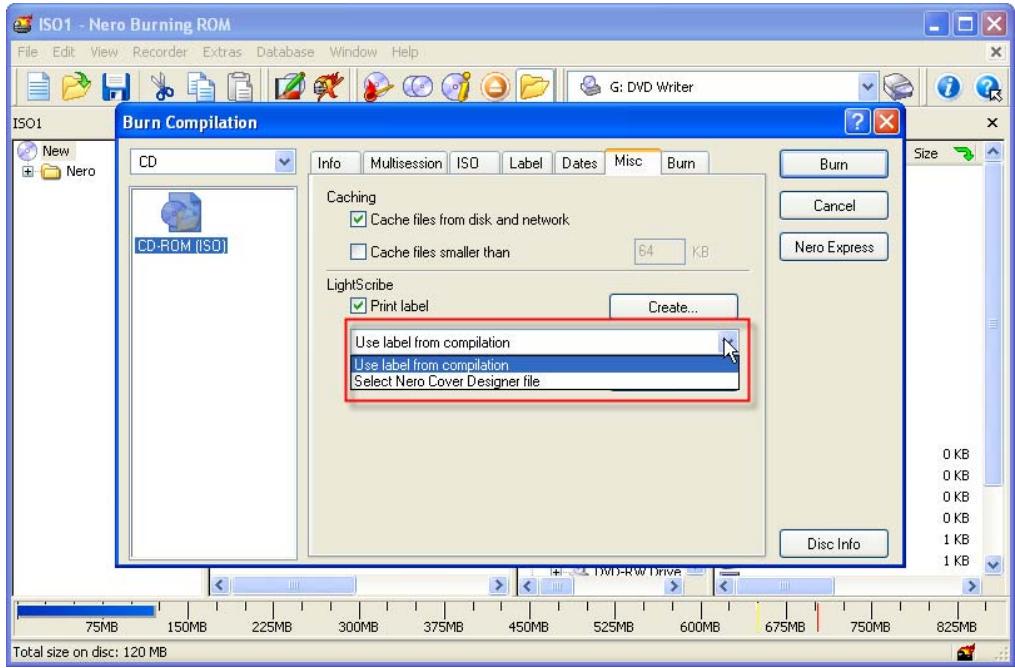The height and width of the screenshot is (668, 1015).
Task: Click the LightScribe Create... button
Action: tap(673, 307)
